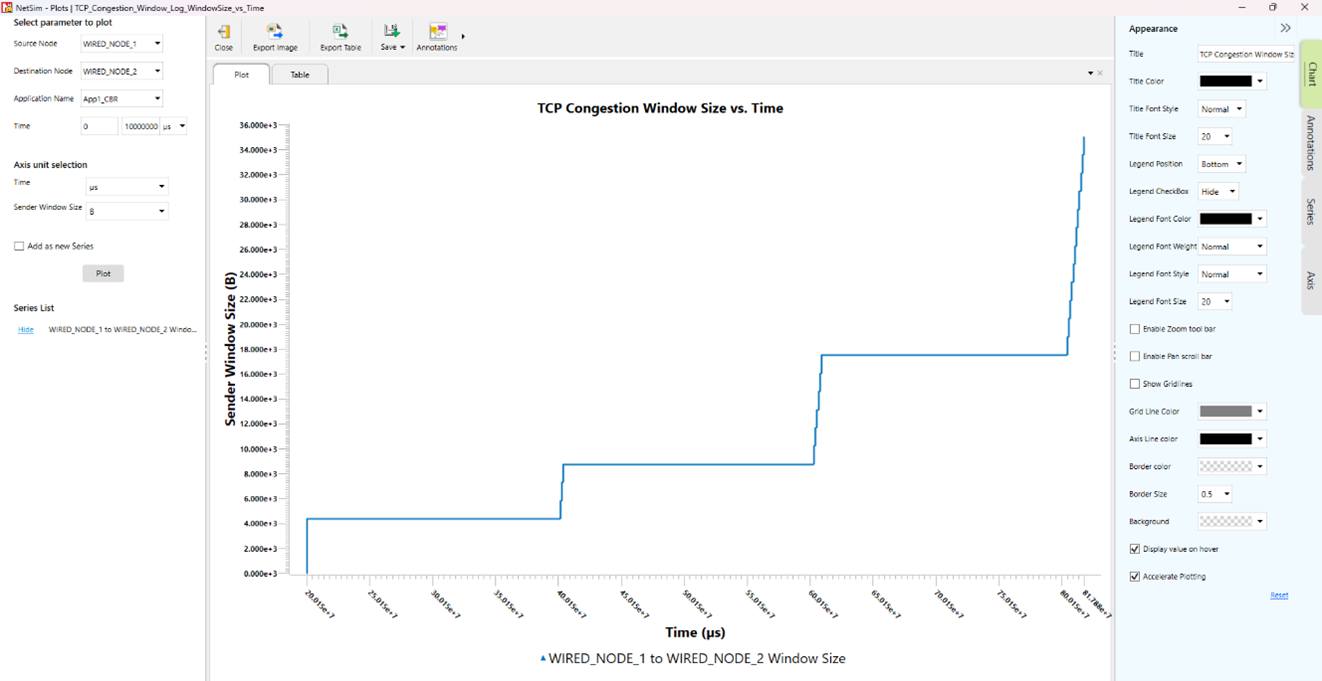Screen dimensions: 1322x681
Task: Click the chart Title text field
Action: 1246,54
